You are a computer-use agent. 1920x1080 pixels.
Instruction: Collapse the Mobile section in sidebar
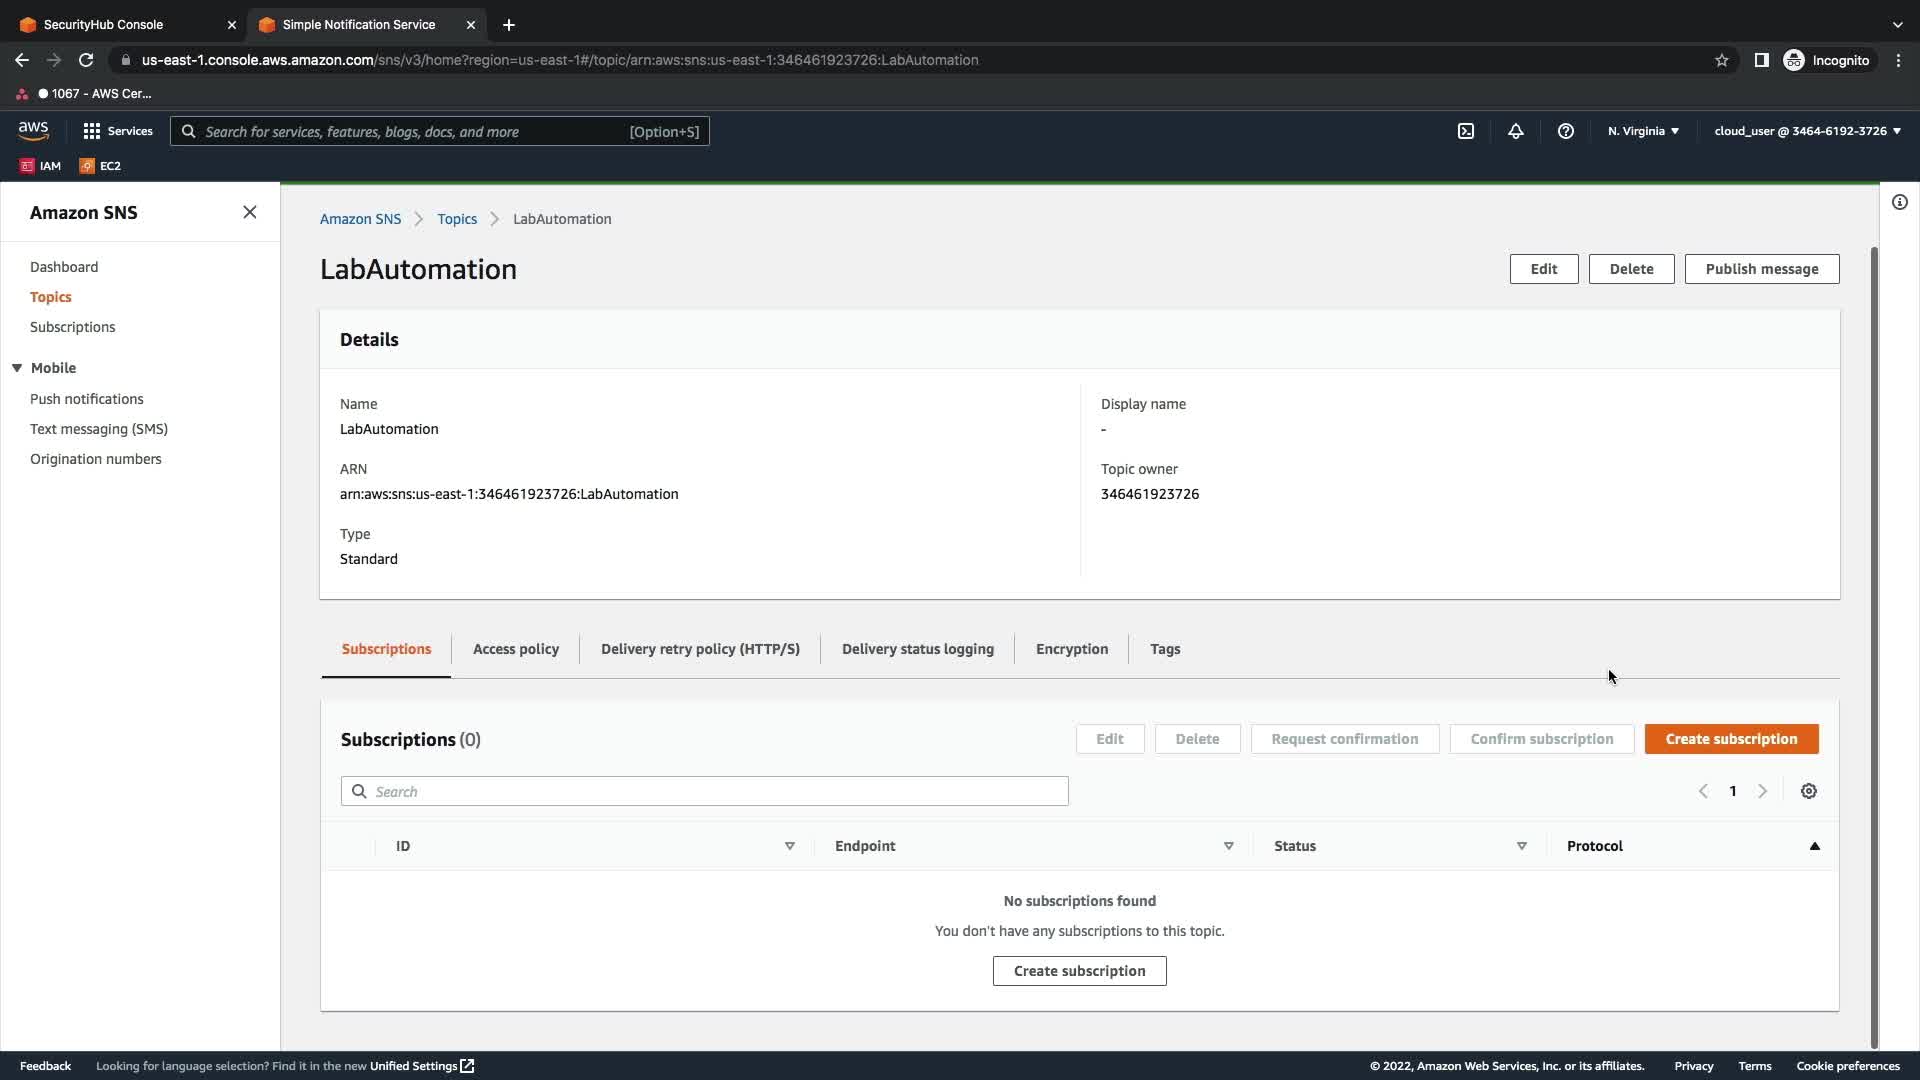click(x=17, y=368)
